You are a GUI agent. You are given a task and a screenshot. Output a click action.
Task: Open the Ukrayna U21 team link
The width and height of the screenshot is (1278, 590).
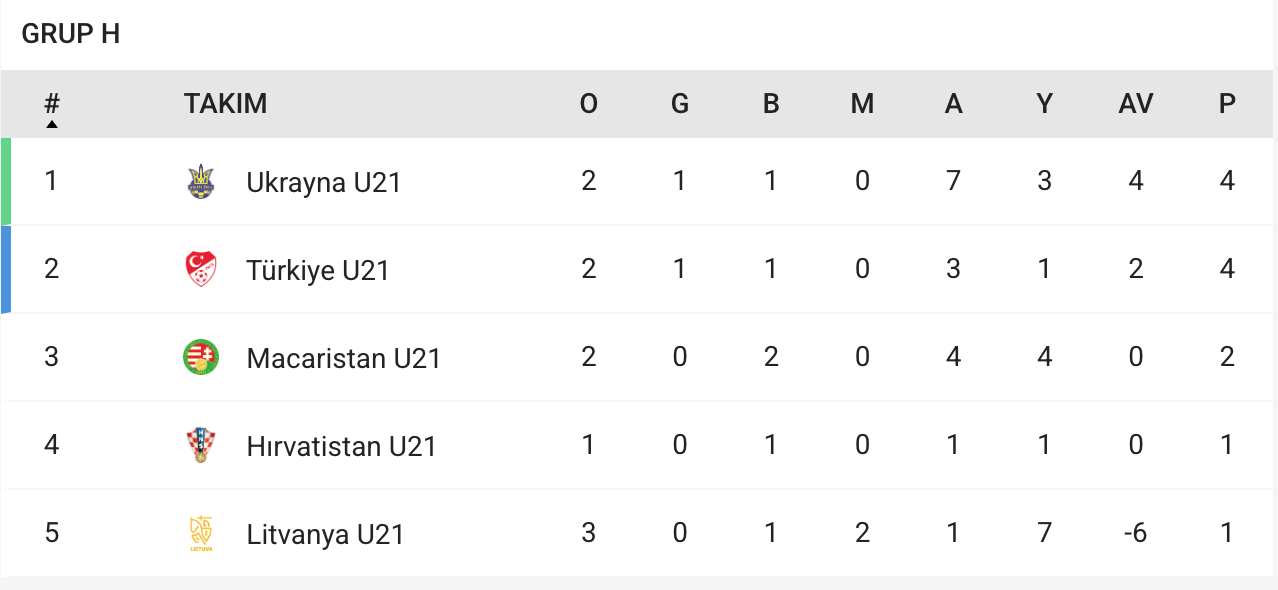(x=323, y=183)
